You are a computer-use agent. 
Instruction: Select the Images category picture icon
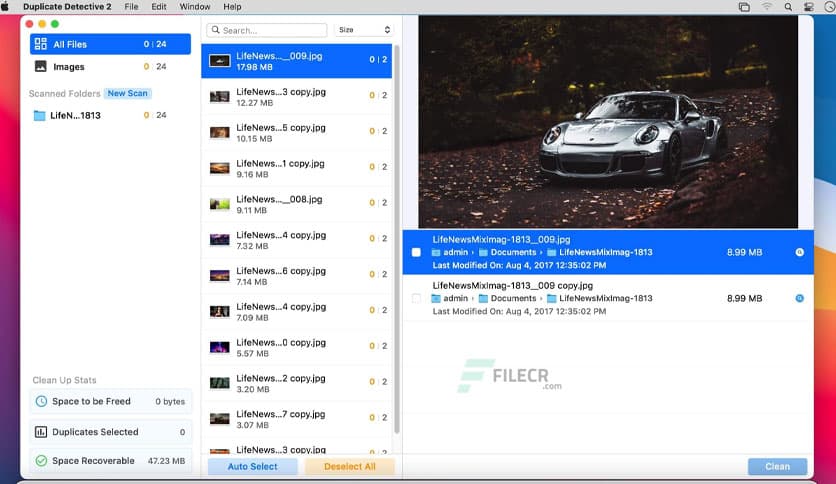[41, 67]
